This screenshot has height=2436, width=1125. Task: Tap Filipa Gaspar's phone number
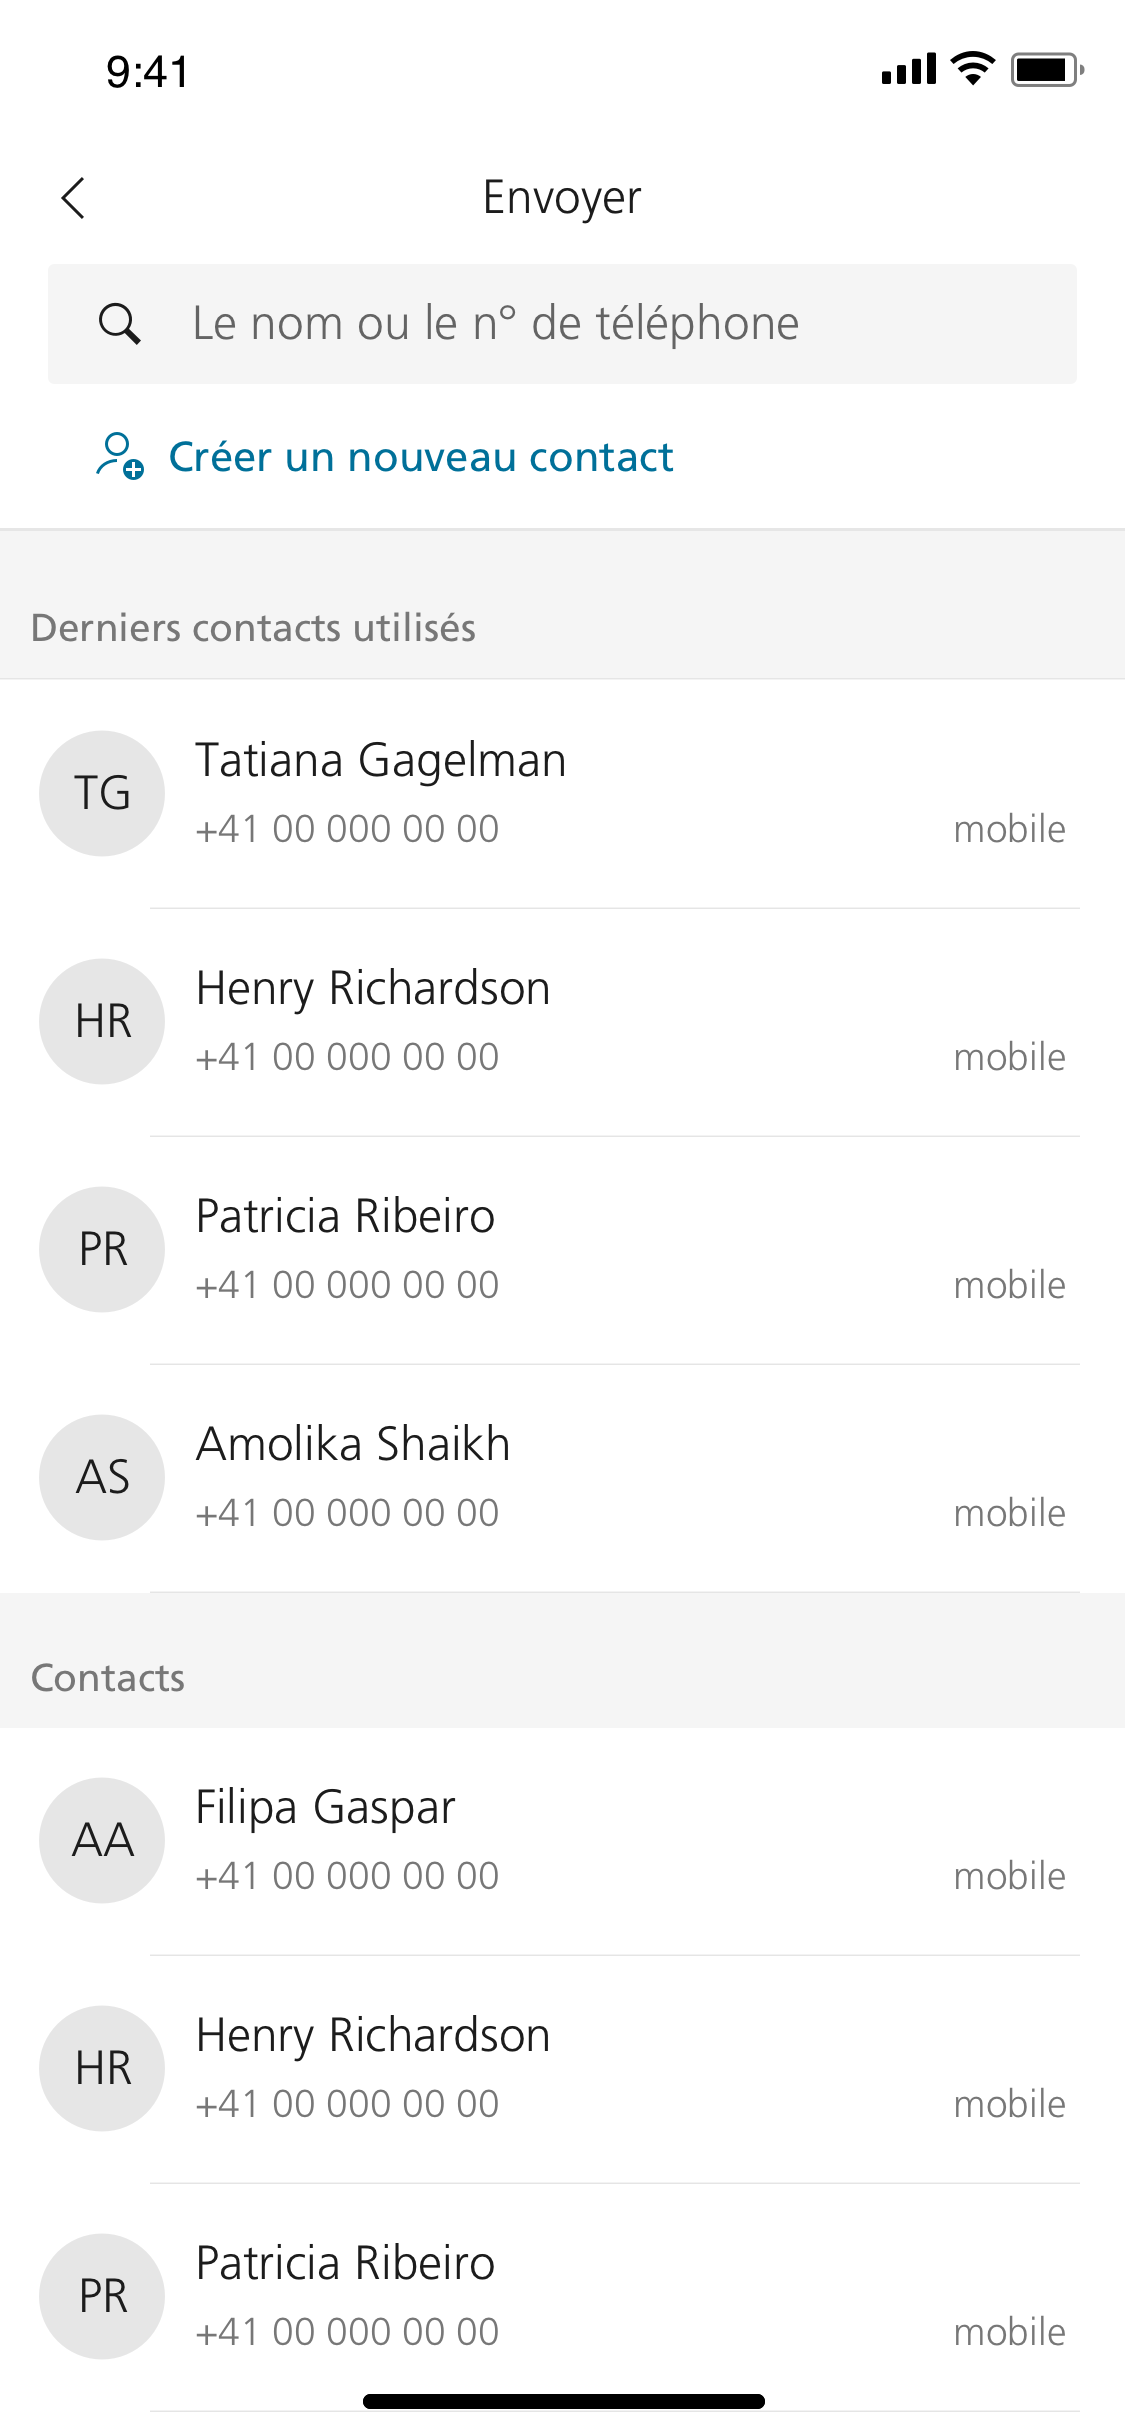[347, 1877]
